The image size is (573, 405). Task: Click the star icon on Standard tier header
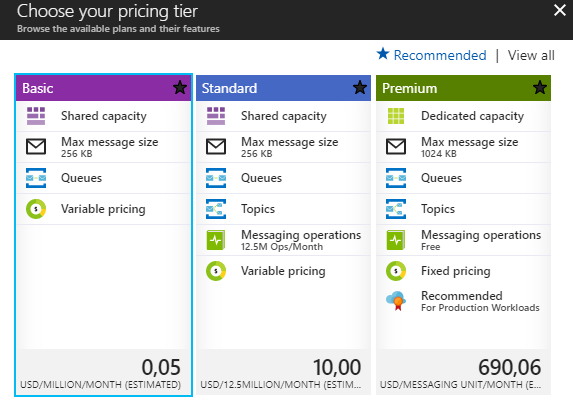(x=360, y=88)
